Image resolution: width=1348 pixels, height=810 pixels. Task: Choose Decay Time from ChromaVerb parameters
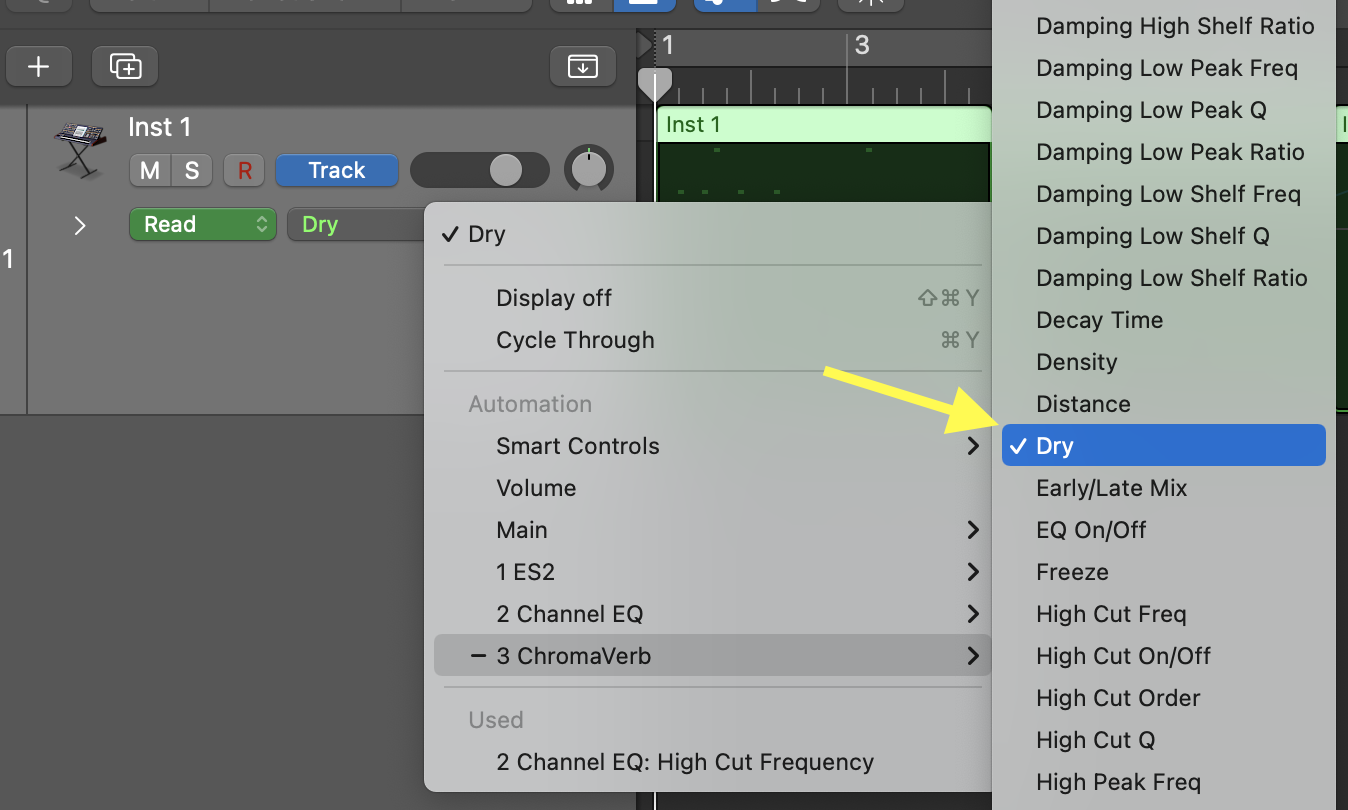tap(1099, 320)
